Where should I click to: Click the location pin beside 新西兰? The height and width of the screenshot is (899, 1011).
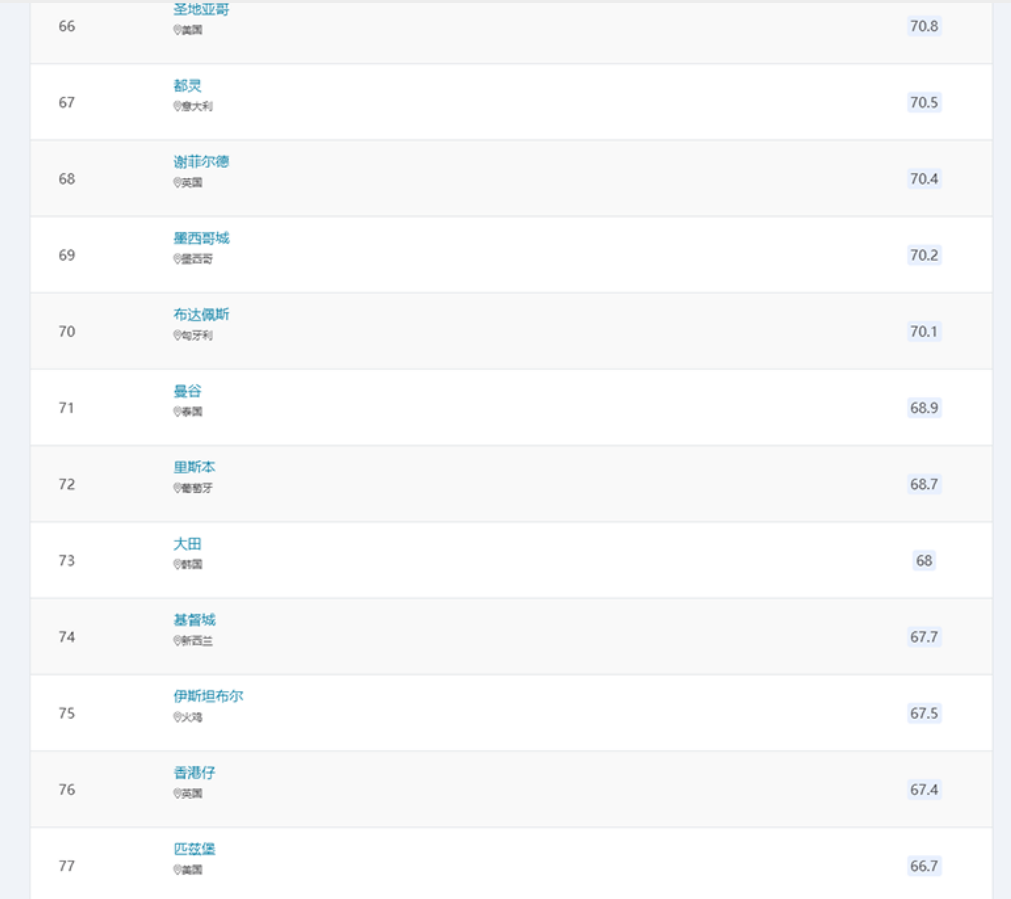(x=177, y=641)
